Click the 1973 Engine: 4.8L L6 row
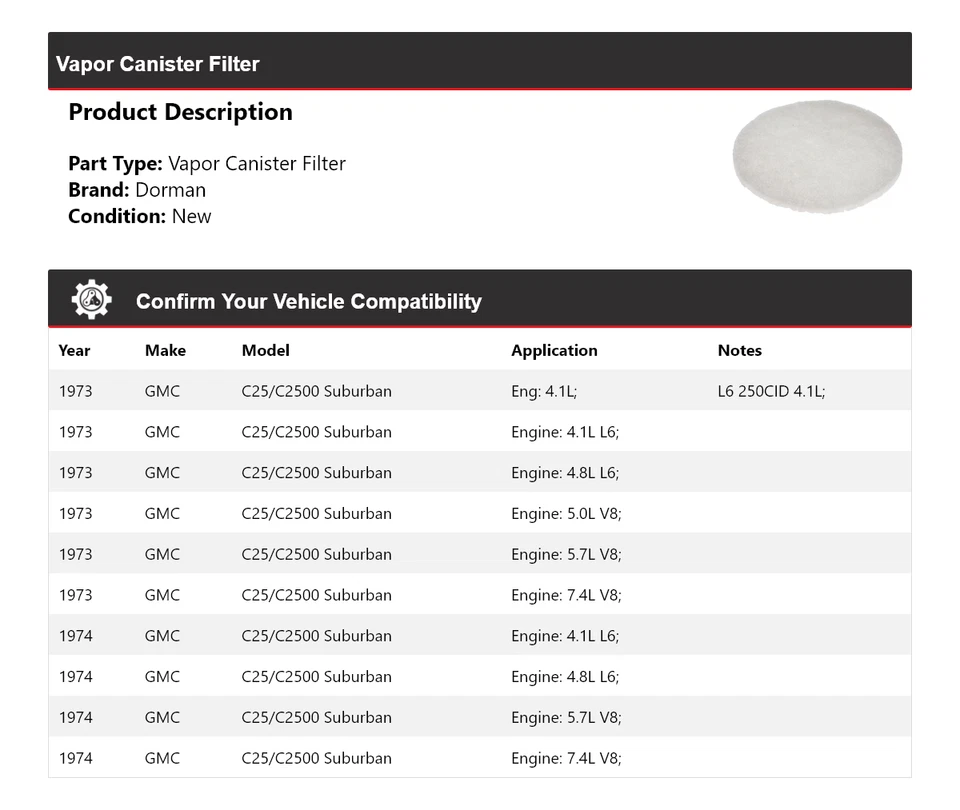This screenshot has height=810, width=960. click(x=480, y=473)
